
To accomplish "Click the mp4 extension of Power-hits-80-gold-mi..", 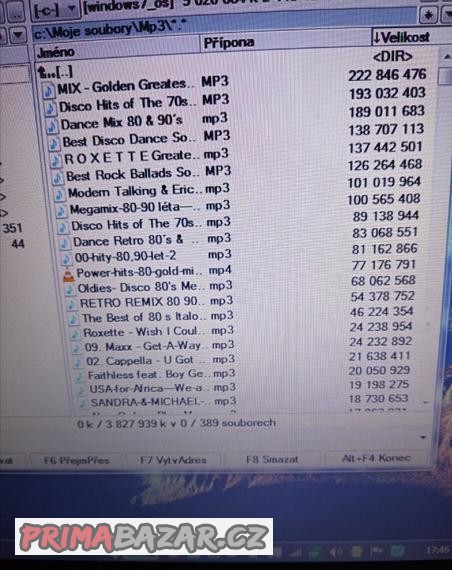I will pyautogui.click(x=220, y=270).
